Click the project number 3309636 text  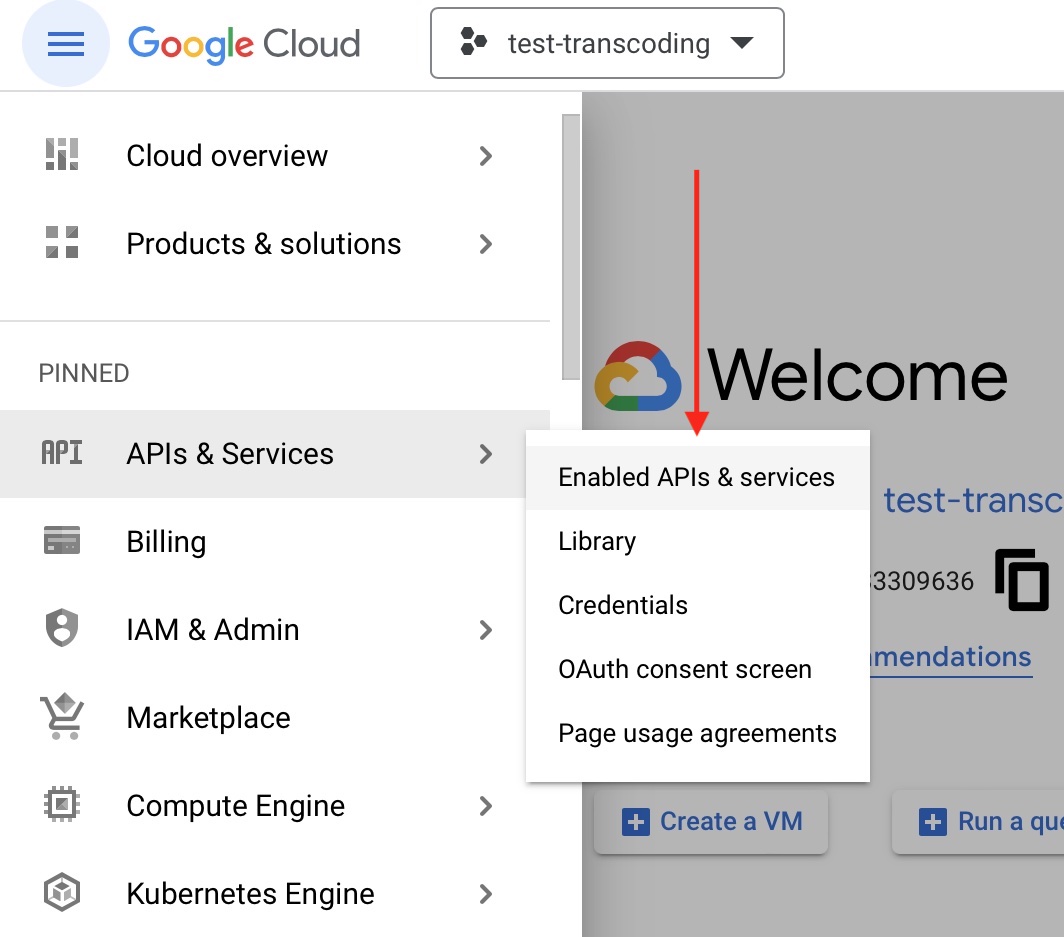pos(922,581)
